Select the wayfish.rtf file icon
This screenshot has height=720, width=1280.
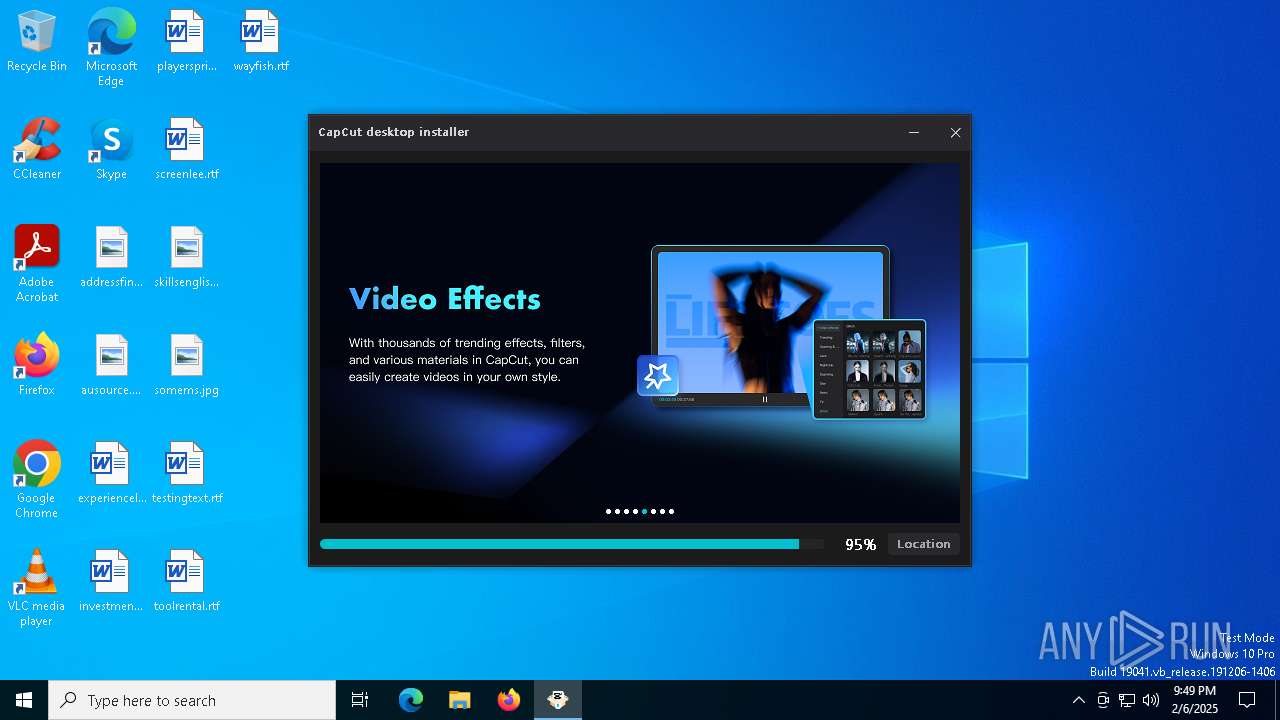261,41
